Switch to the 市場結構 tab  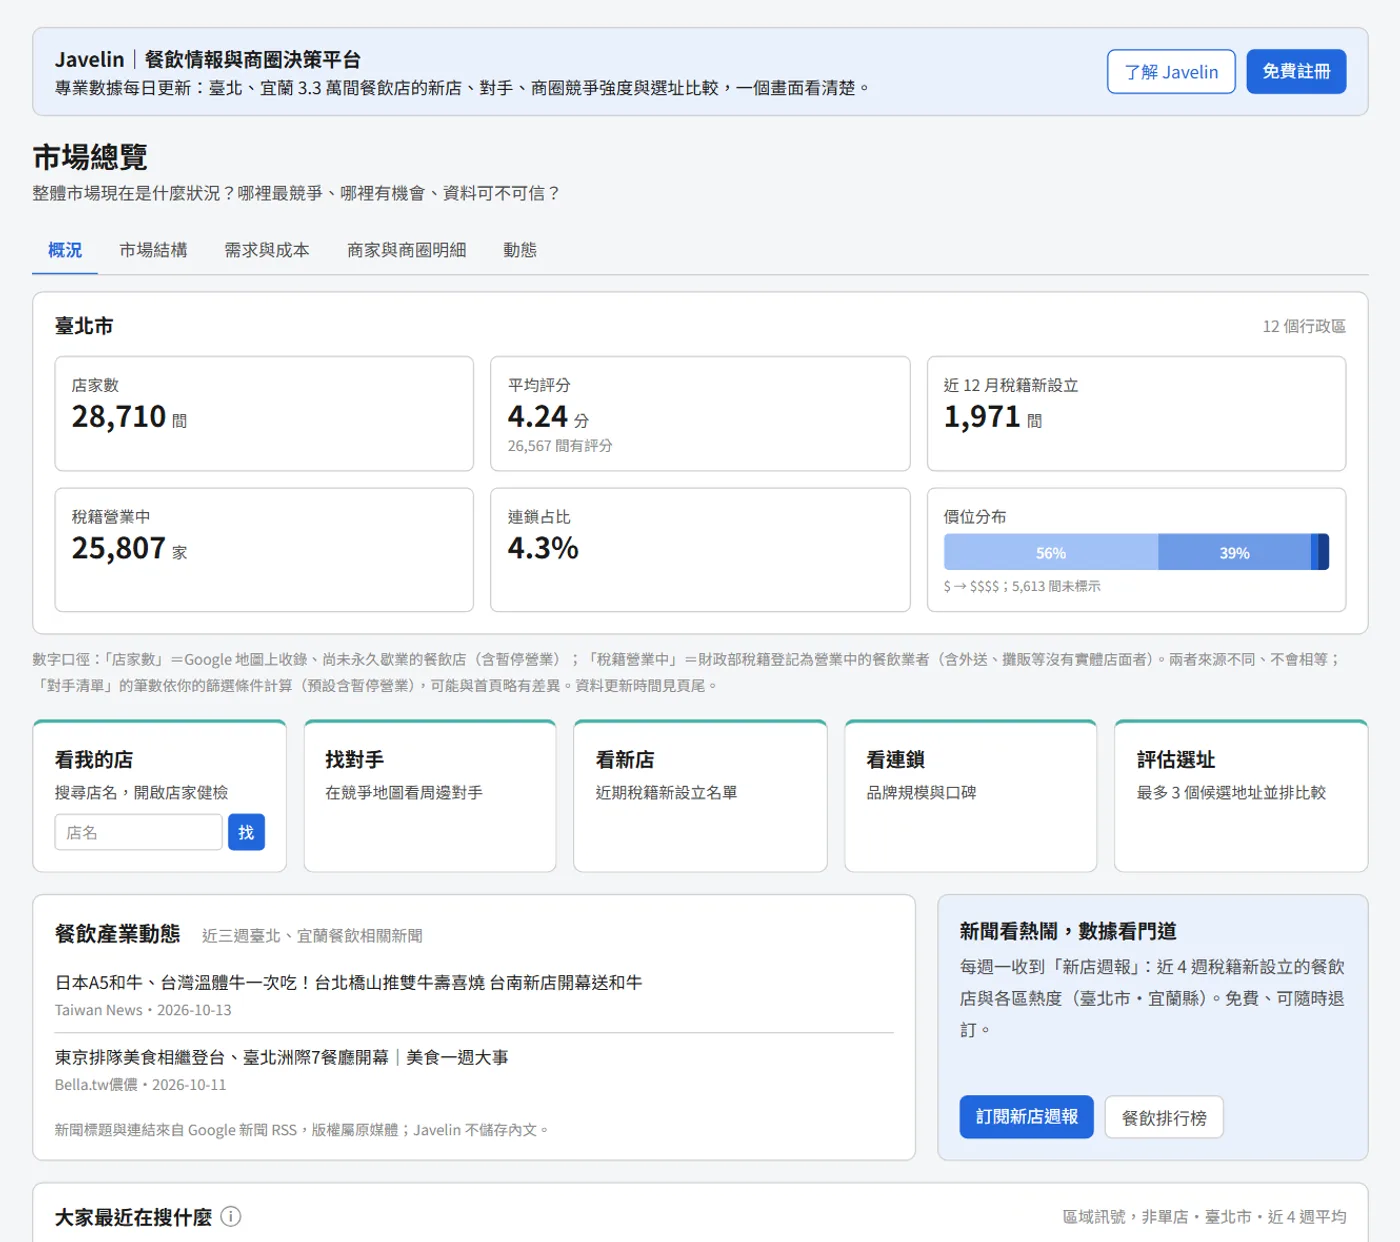click(x=153, y=250)
